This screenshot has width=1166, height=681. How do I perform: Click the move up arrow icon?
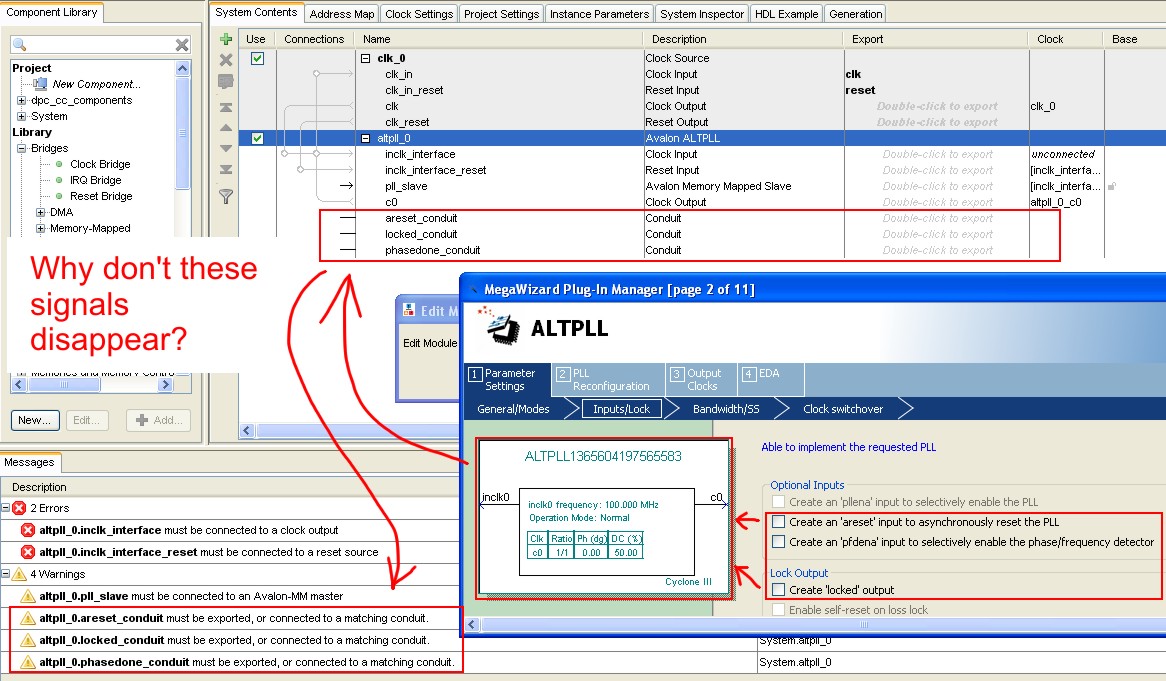[x=226, y=128]
